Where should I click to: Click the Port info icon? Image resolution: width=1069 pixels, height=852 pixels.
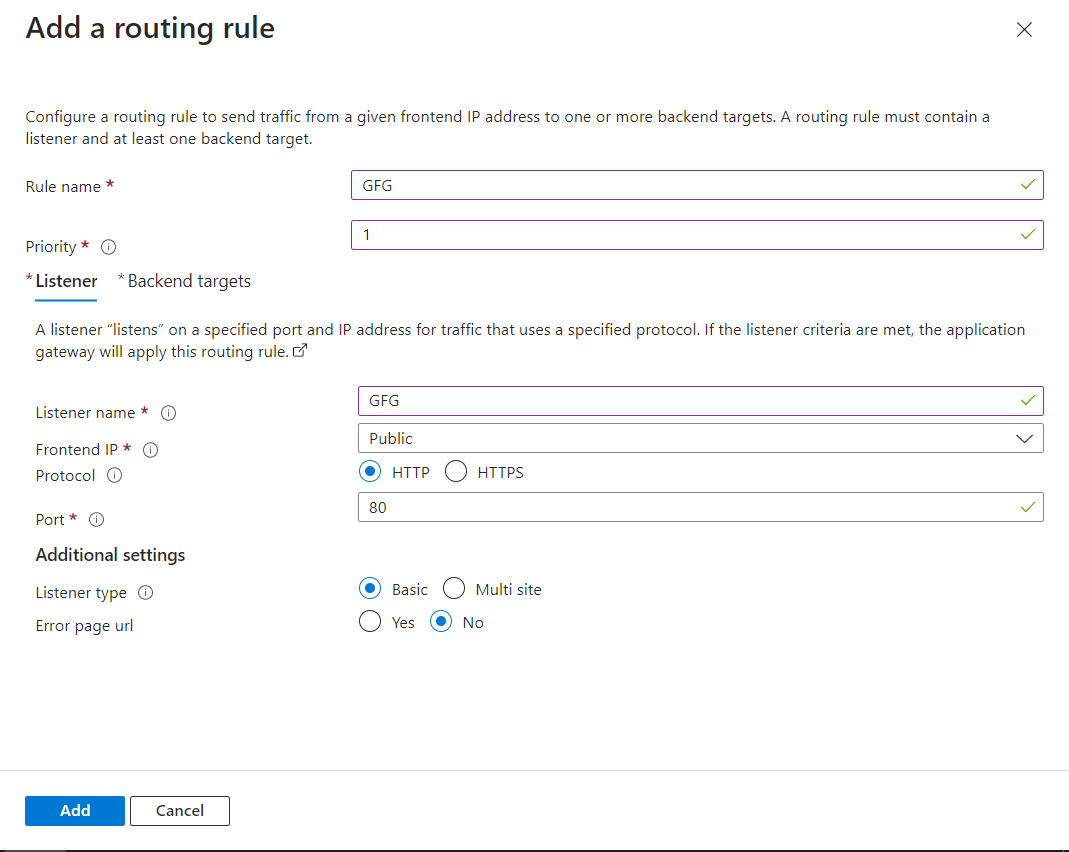[97, 520]
